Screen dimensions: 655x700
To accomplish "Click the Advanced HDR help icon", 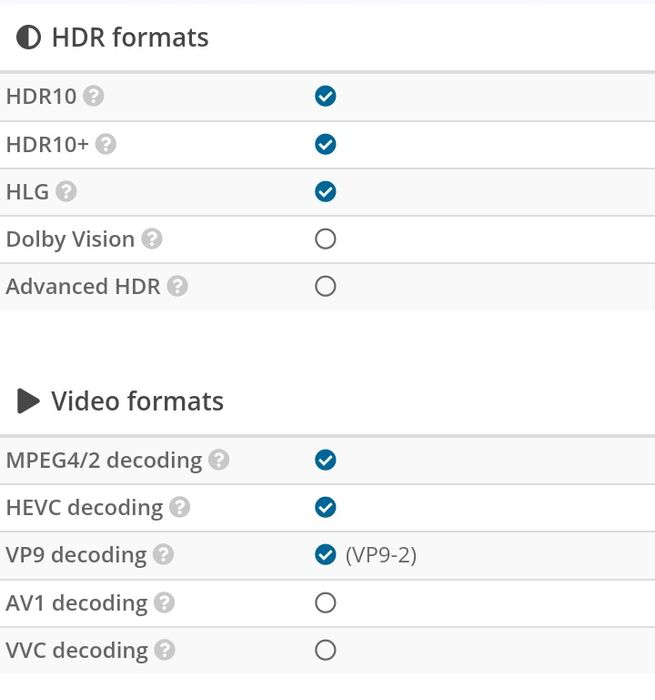I will (177, 286).
